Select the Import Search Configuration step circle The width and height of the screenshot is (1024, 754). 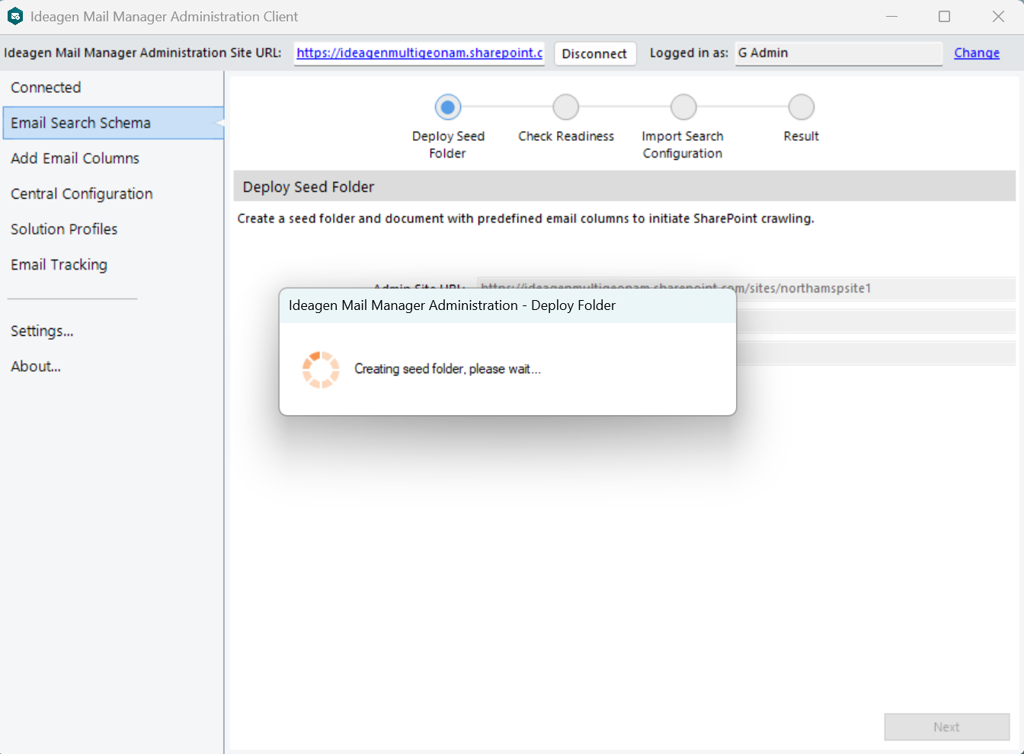click(683, 107)
